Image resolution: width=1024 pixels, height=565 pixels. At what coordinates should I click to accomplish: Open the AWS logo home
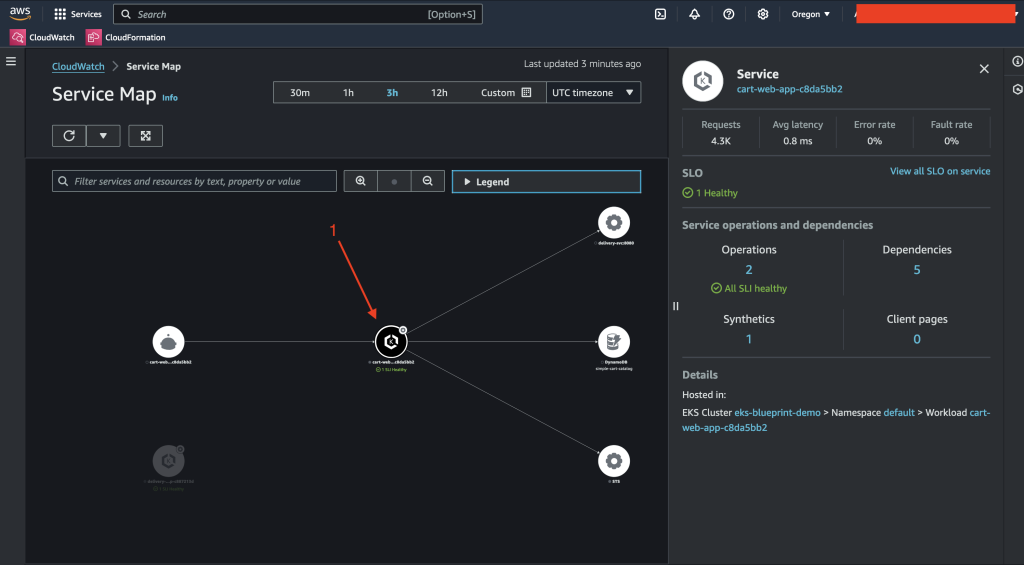(x=20, y=14)
